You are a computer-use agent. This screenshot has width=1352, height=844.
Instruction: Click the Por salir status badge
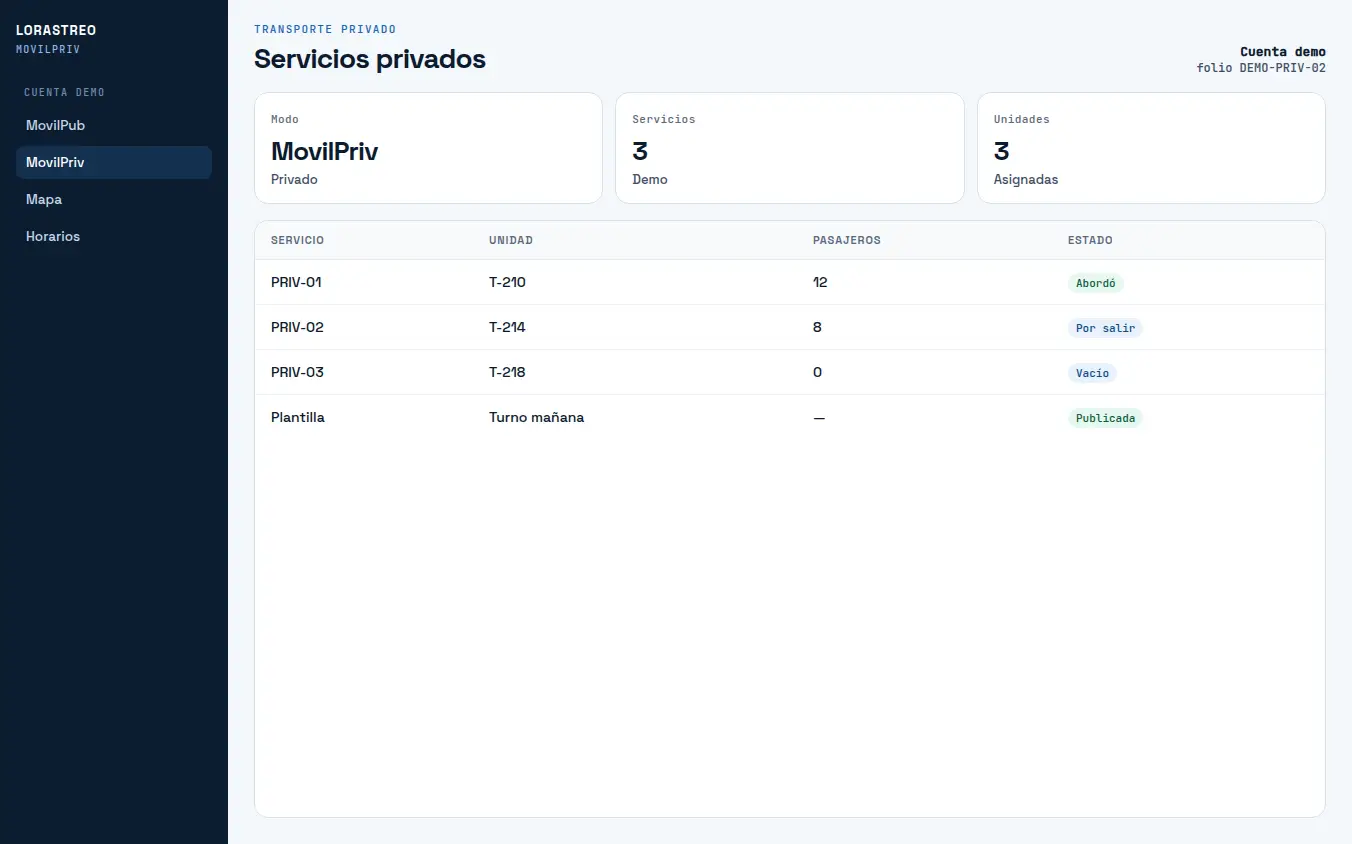(x=1105, y=328)
